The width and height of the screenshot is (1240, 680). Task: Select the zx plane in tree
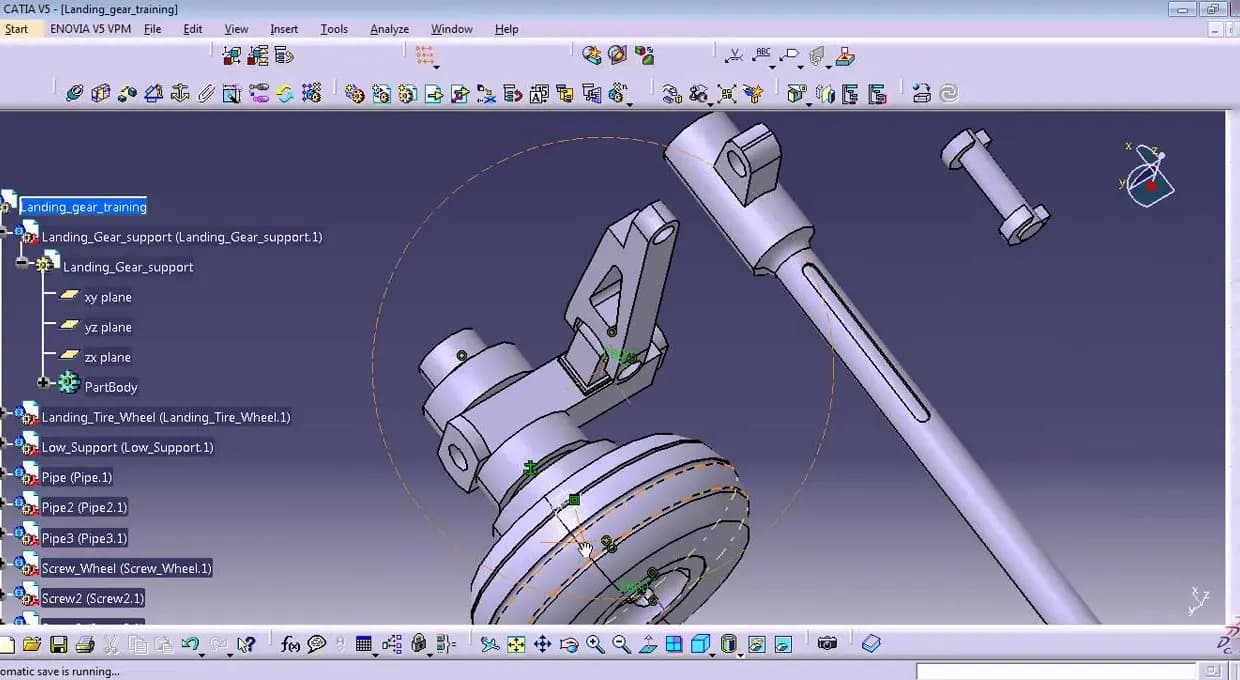pyautogui.click(x=108, y=357)
